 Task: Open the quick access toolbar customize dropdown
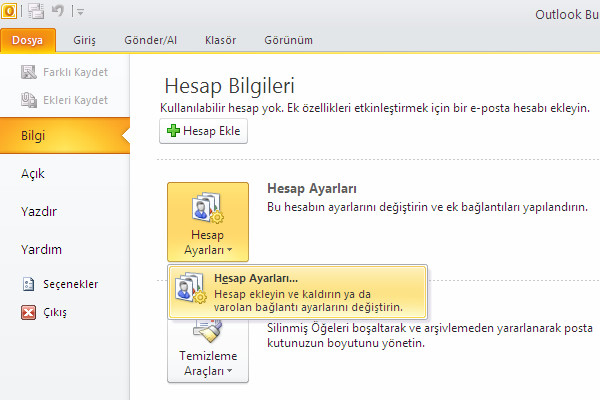tap(79, 12)
